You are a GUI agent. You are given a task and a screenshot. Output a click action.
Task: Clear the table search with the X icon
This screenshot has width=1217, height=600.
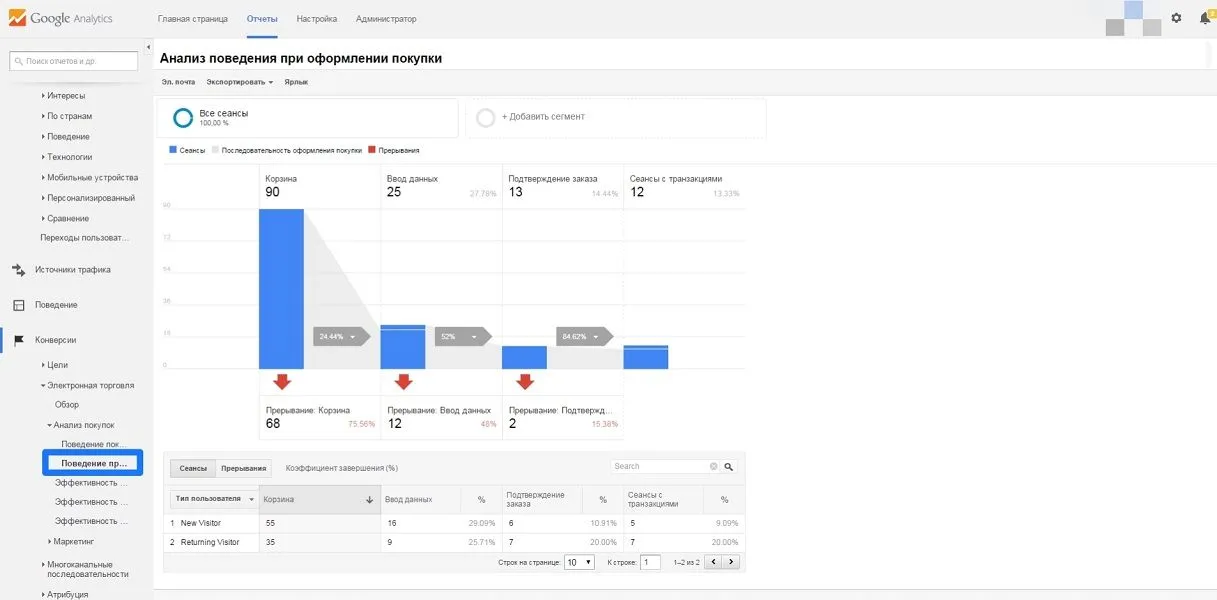point(714,466)
